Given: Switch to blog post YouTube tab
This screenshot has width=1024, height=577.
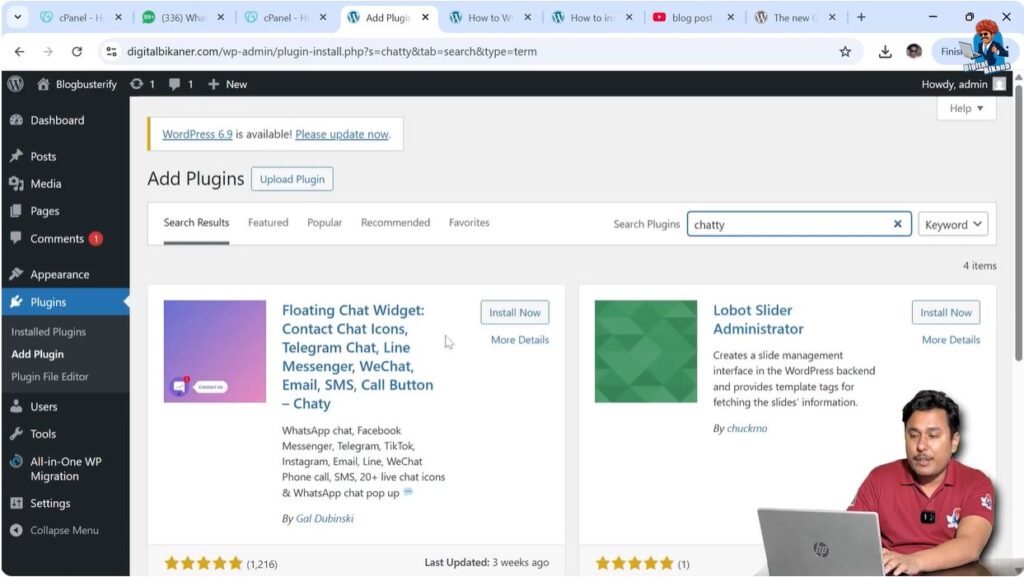Looking at the screenshot, I should [692, 18].
